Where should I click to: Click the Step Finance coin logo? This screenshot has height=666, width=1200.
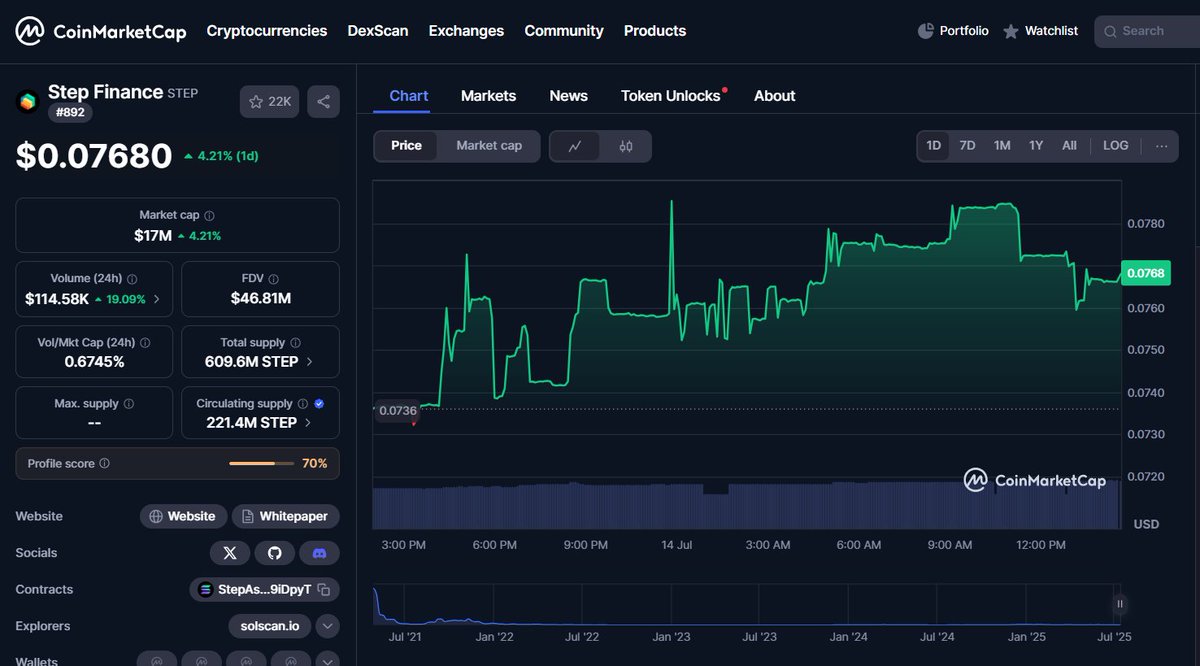pos(27,101)
